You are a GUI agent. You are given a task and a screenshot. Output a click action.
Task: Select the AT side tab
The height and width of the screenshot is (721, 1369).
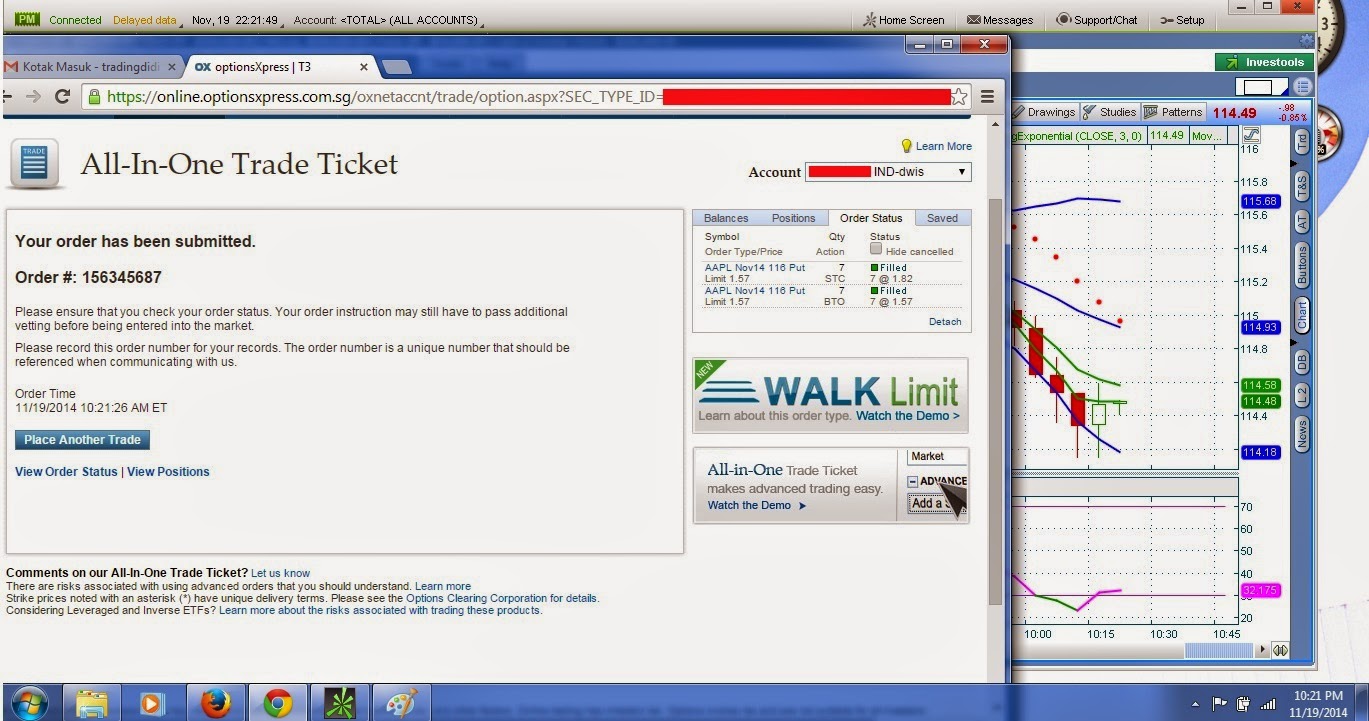(1302, 223)
